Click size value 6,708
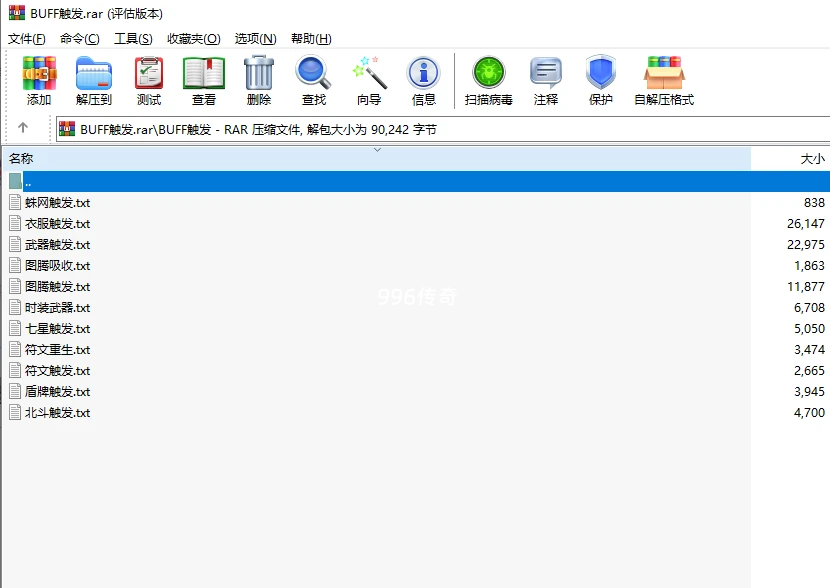Viewport: 830px width, 588px height. 809,307
